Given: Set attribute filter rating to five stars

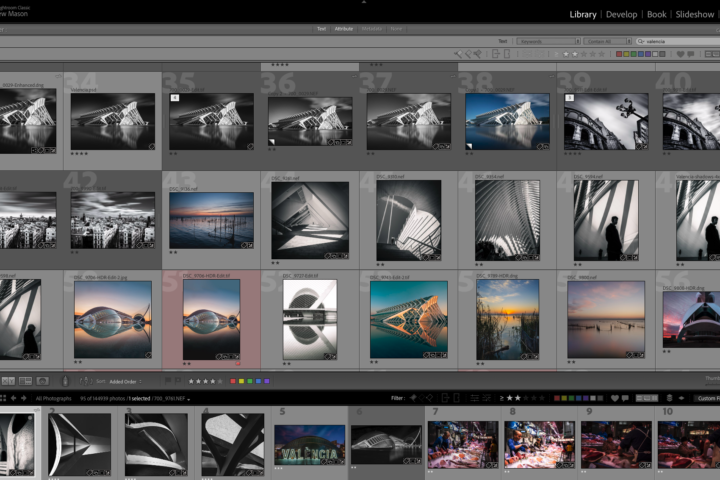Looking at the screenshot, I should 601,54.
